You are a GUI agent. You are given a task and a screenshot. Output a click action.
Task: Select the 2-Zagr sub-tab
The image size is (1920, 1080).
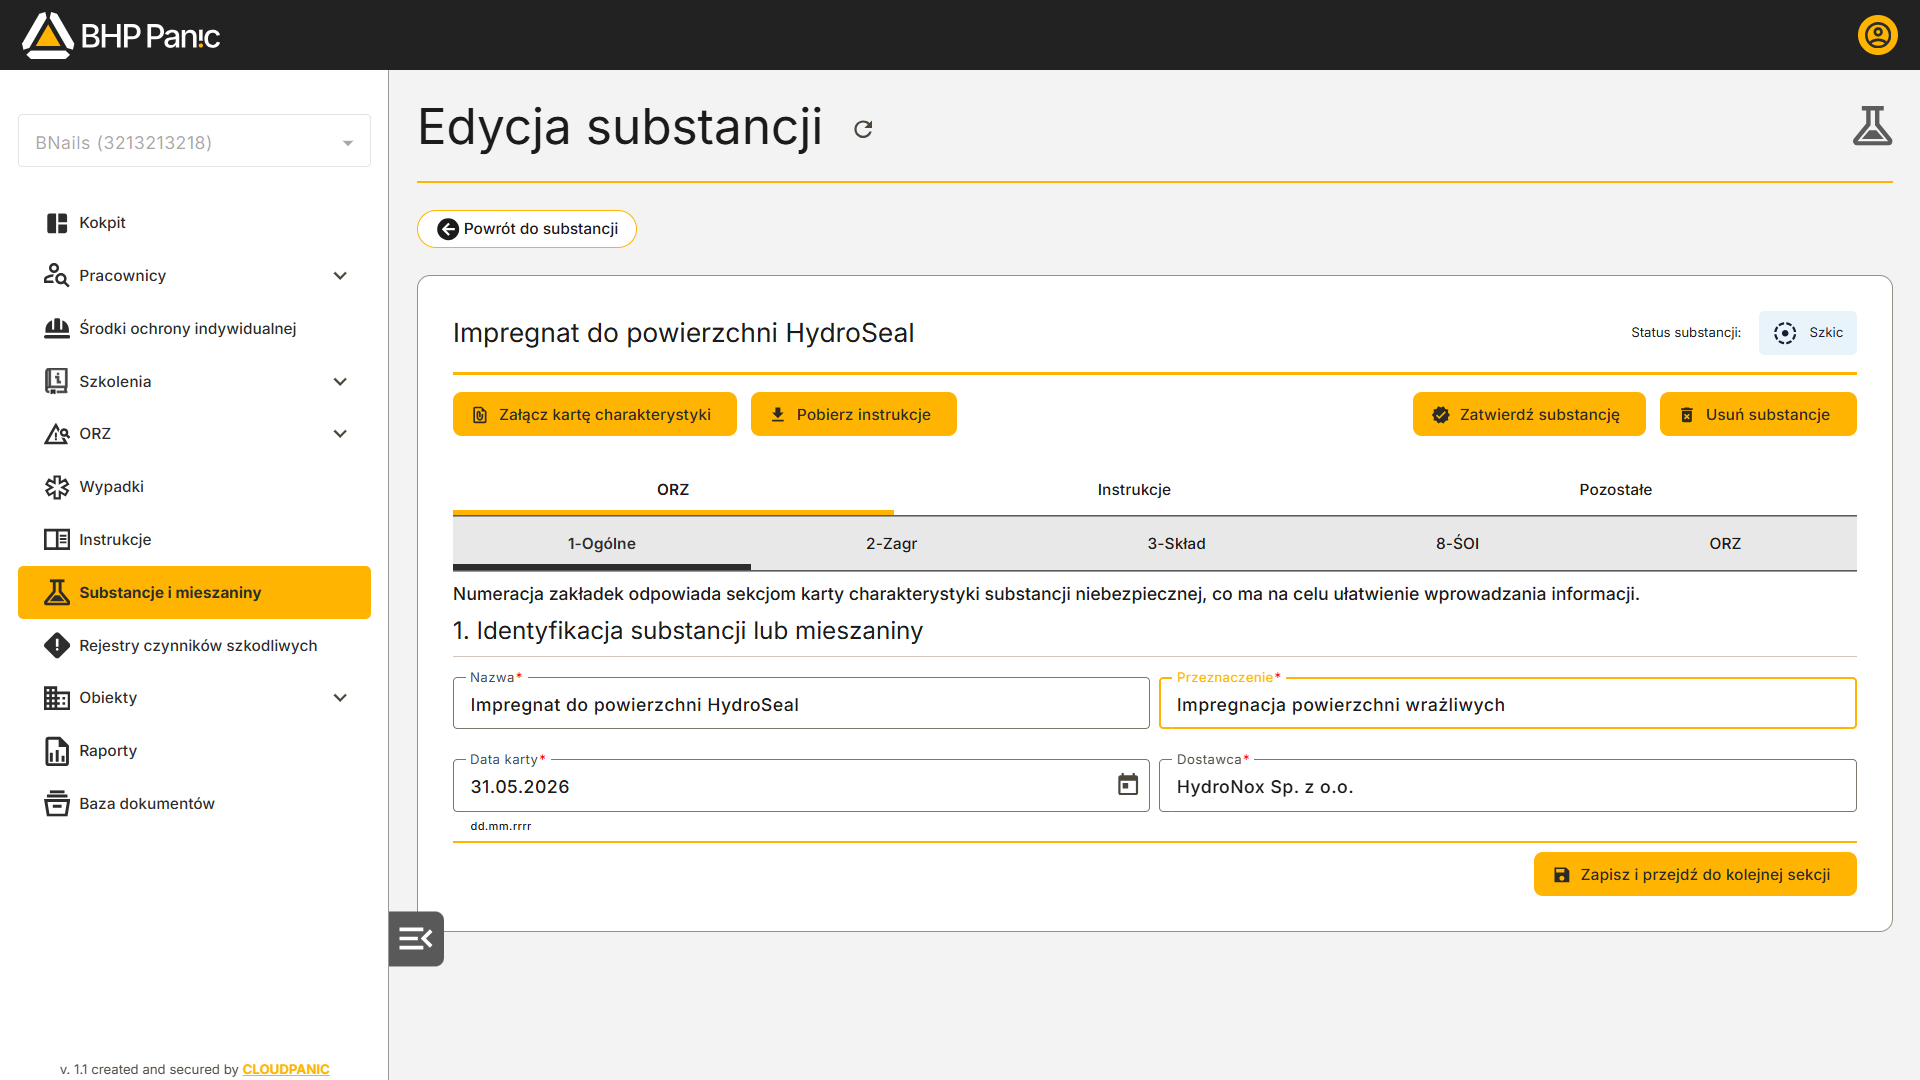[x=891, y=544]
